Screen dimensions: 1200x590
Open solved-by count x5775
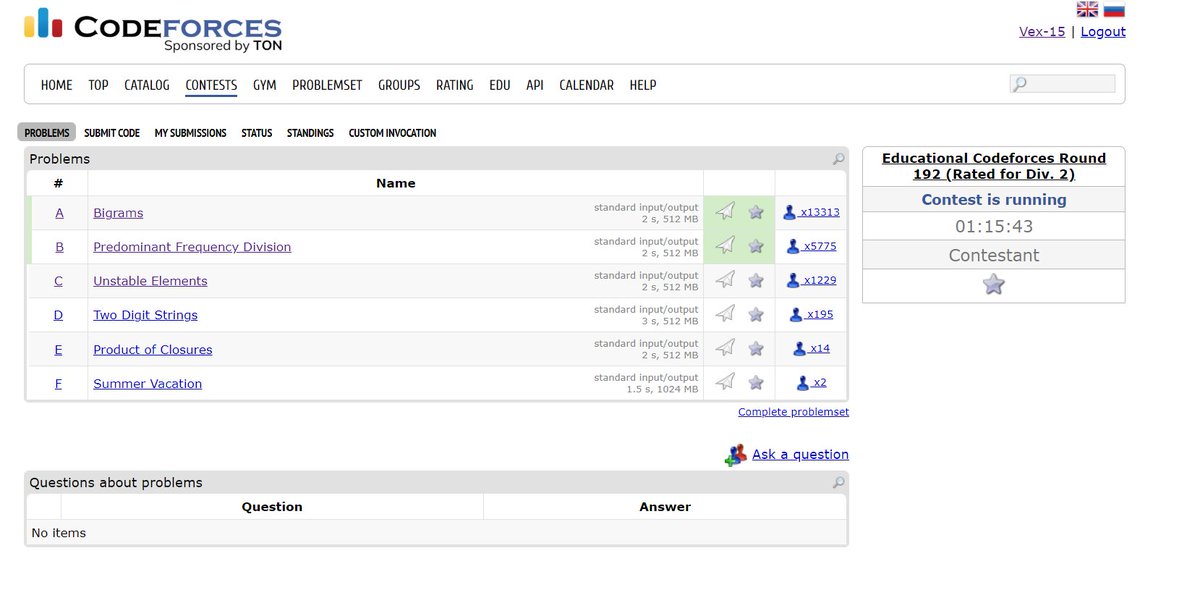[811, 246]
